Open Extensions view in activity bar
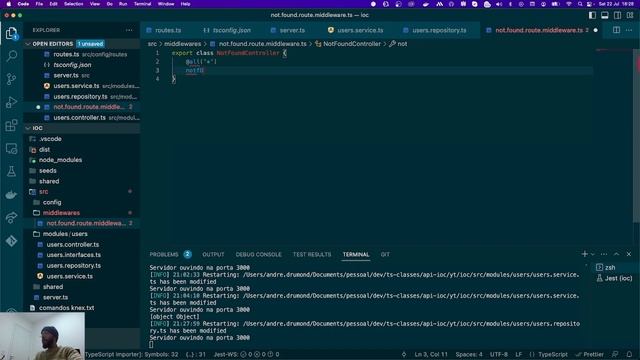The width and height of the screenshot is (640, 360). point(11,125)
